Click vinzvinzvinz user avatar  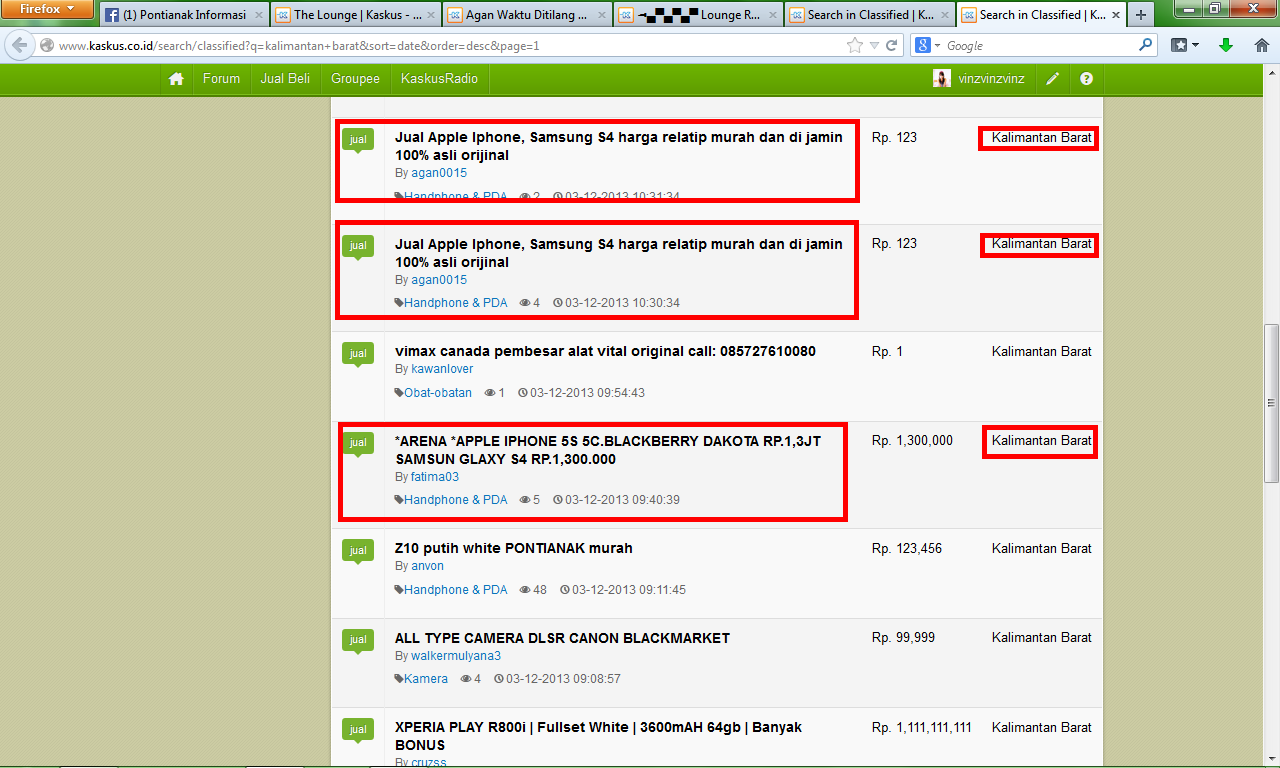[x=942, y=79]
